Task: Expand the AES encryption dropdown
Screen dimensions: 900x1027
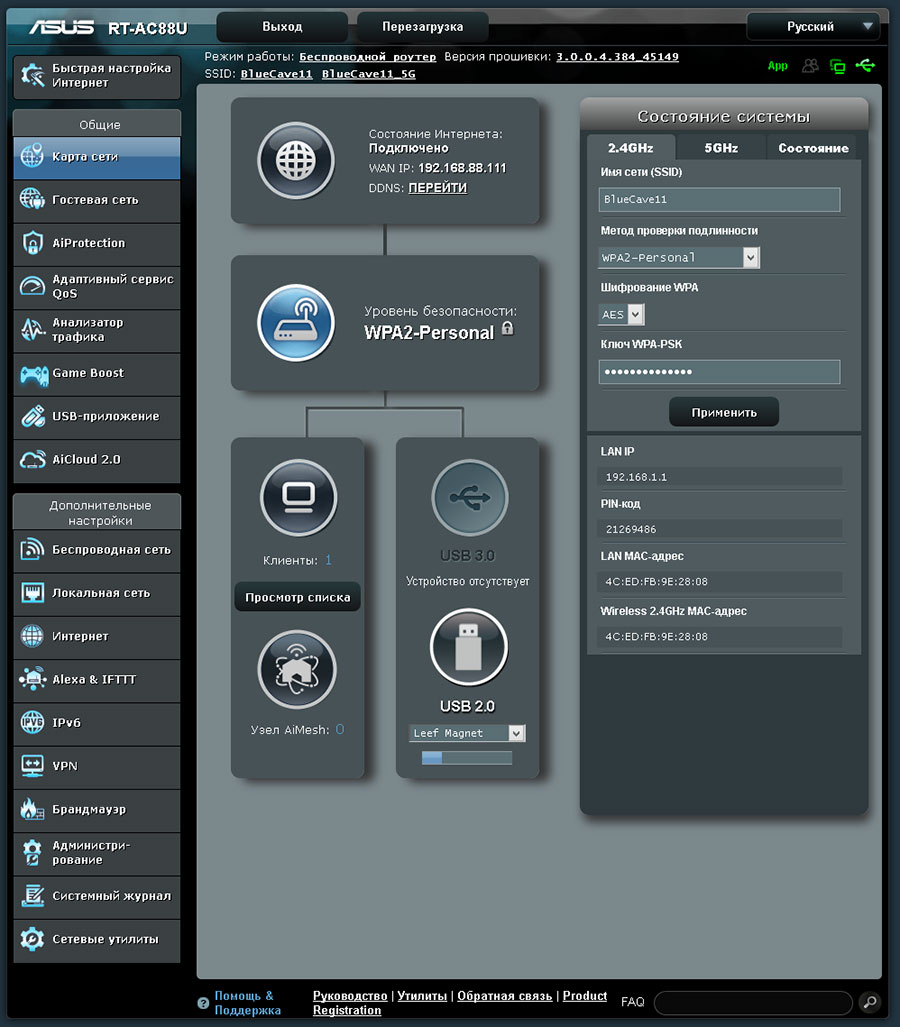Action: pyautogui.click(x=621, y=314)
